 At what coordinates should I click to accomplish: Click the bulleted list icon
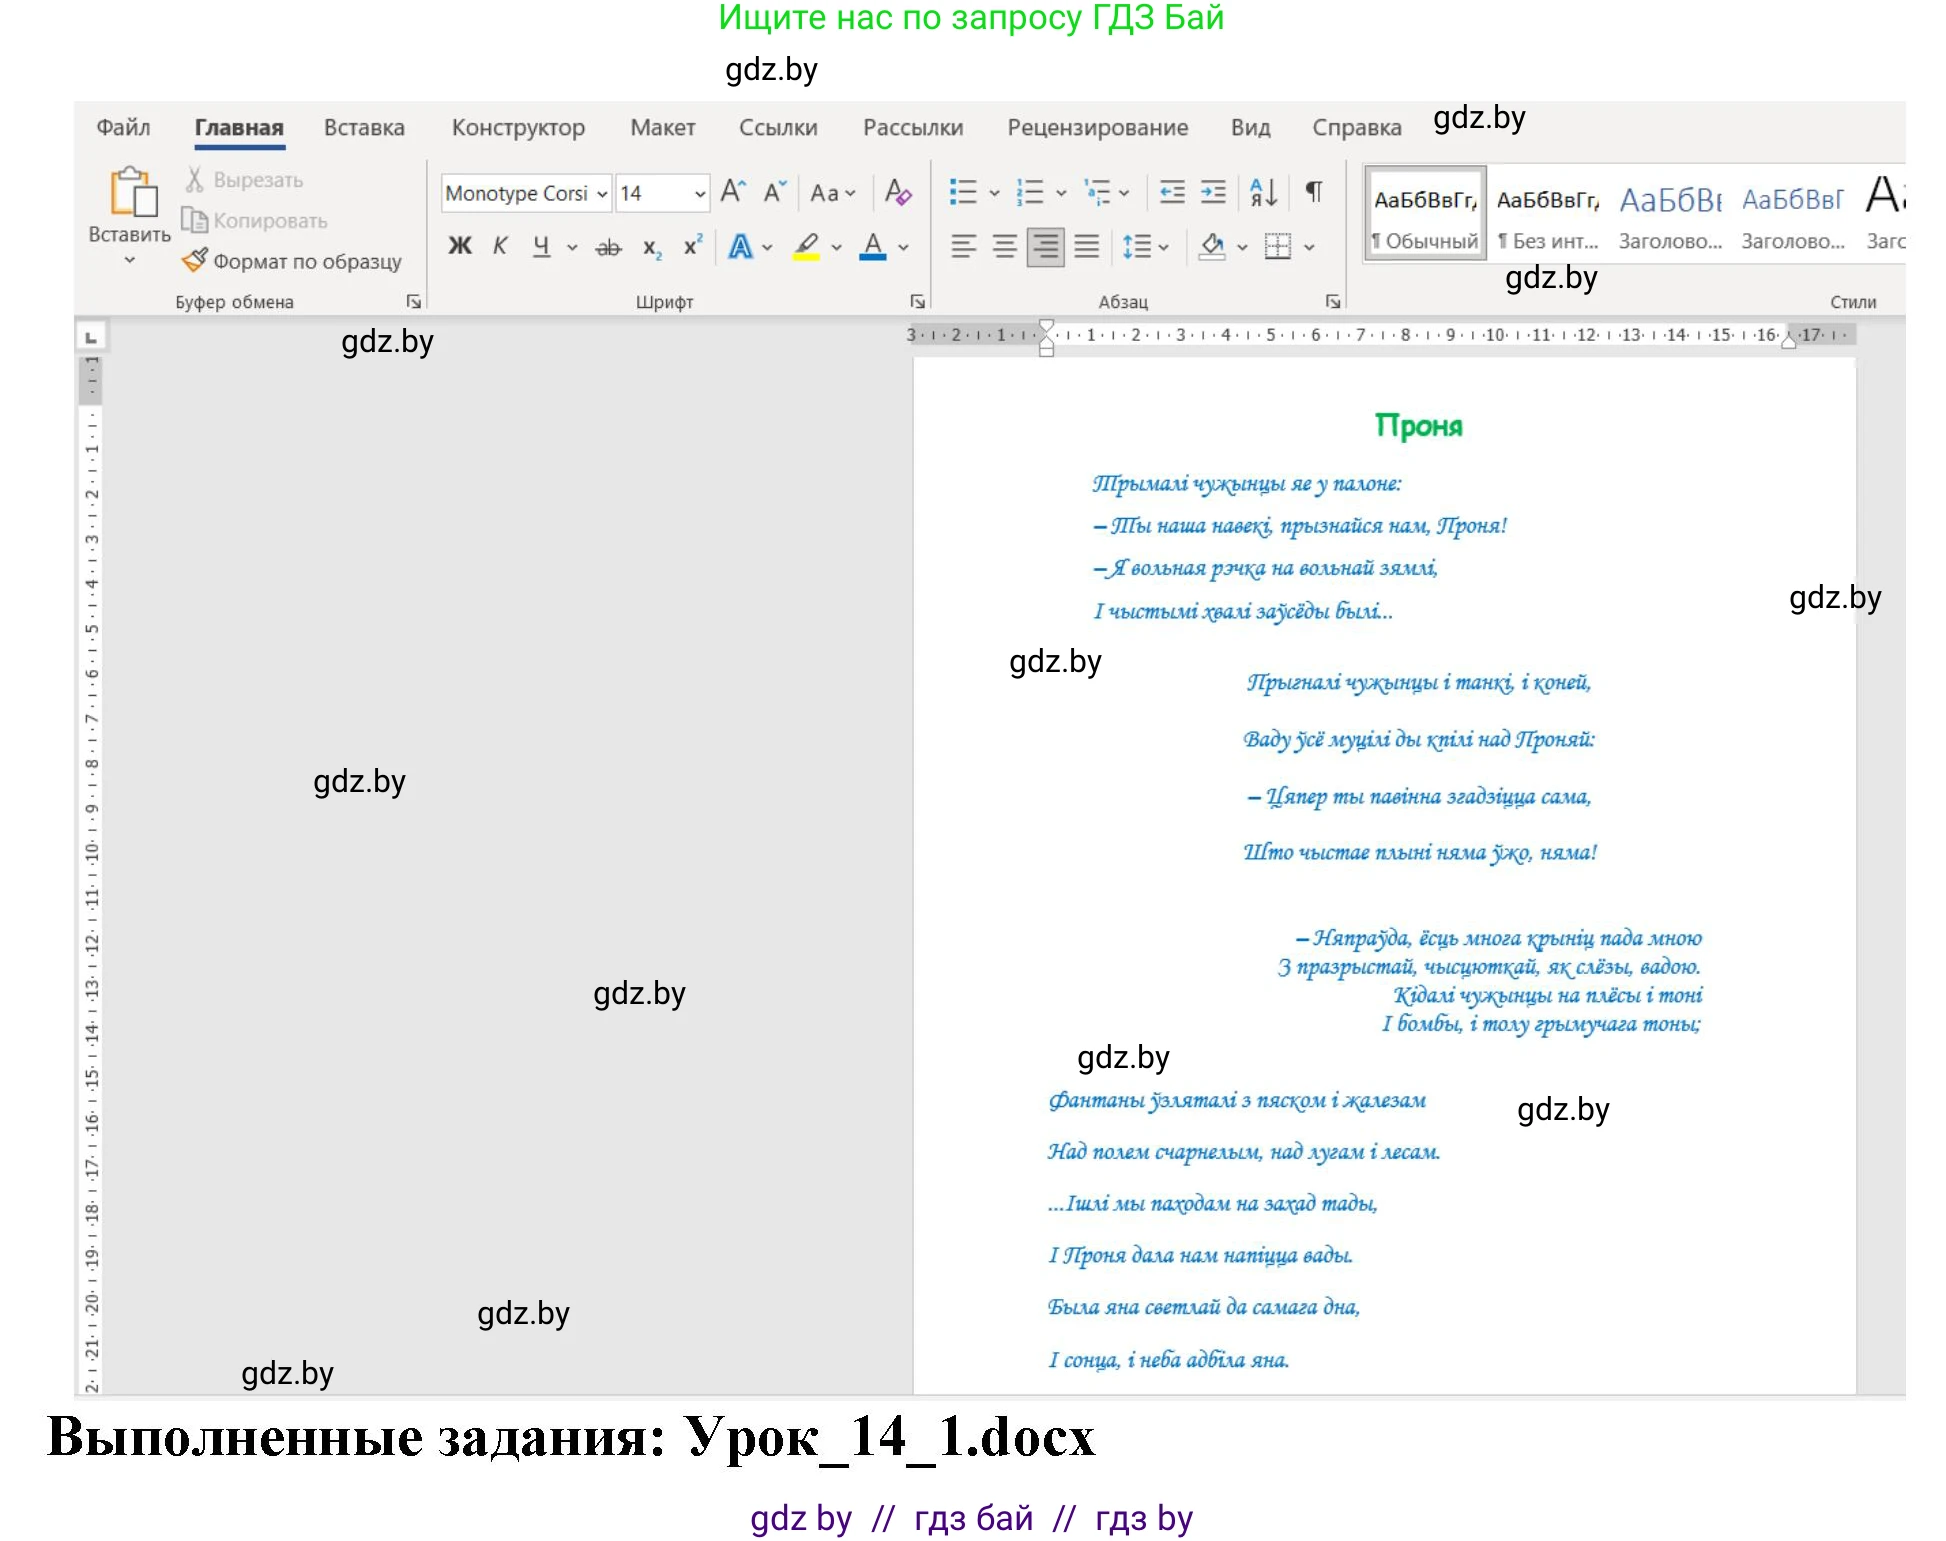tap(963, 191)
